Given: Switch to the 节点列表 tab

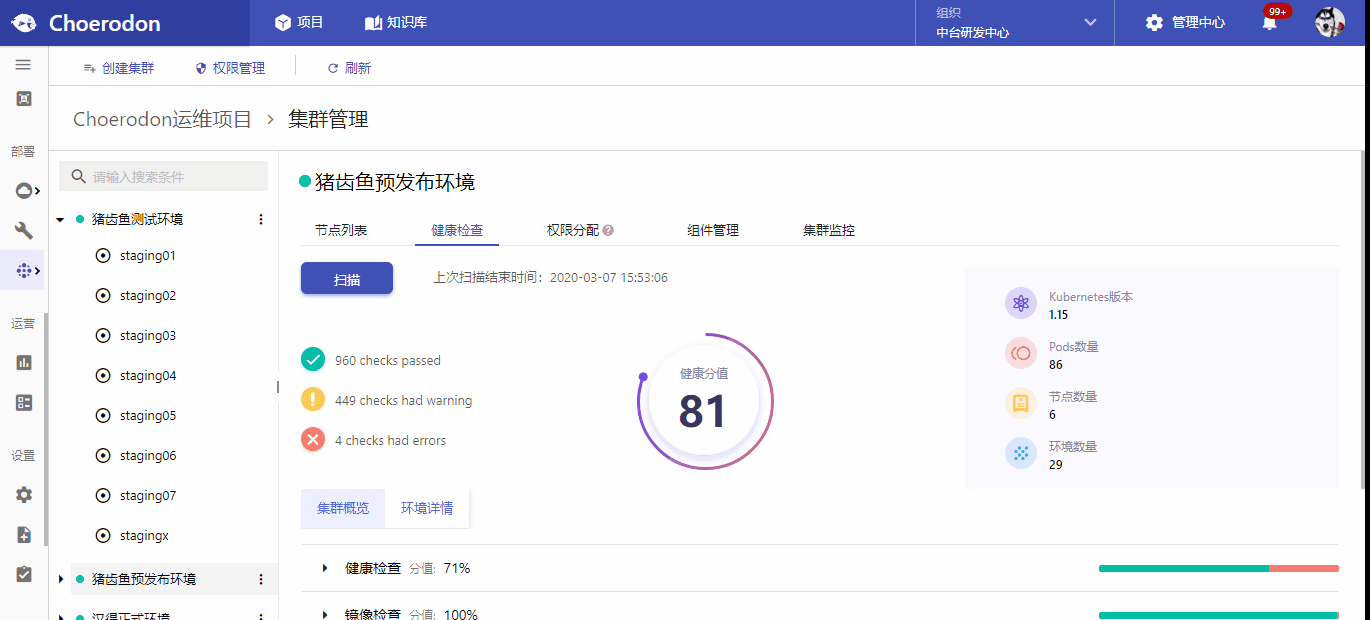Looking at the screenshot, I should (x=341, y=230).
